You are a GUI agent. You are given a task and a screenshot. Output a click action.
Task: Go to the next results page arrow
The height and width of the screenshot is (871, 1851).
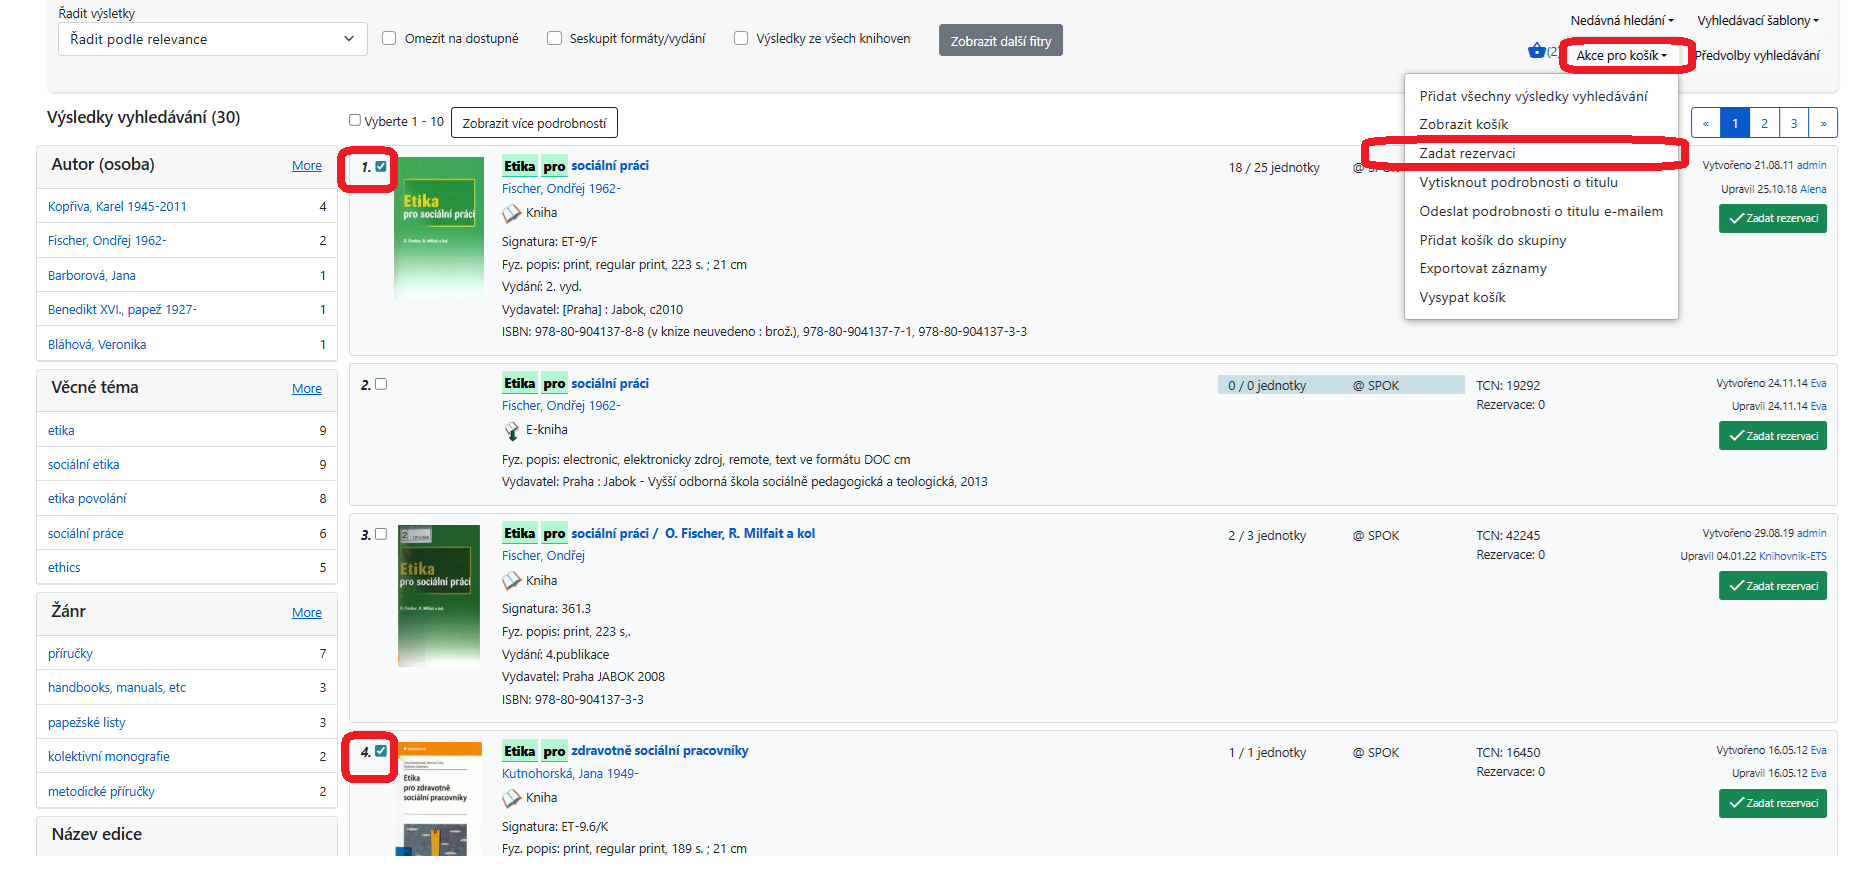click(x=1823, y=123)
